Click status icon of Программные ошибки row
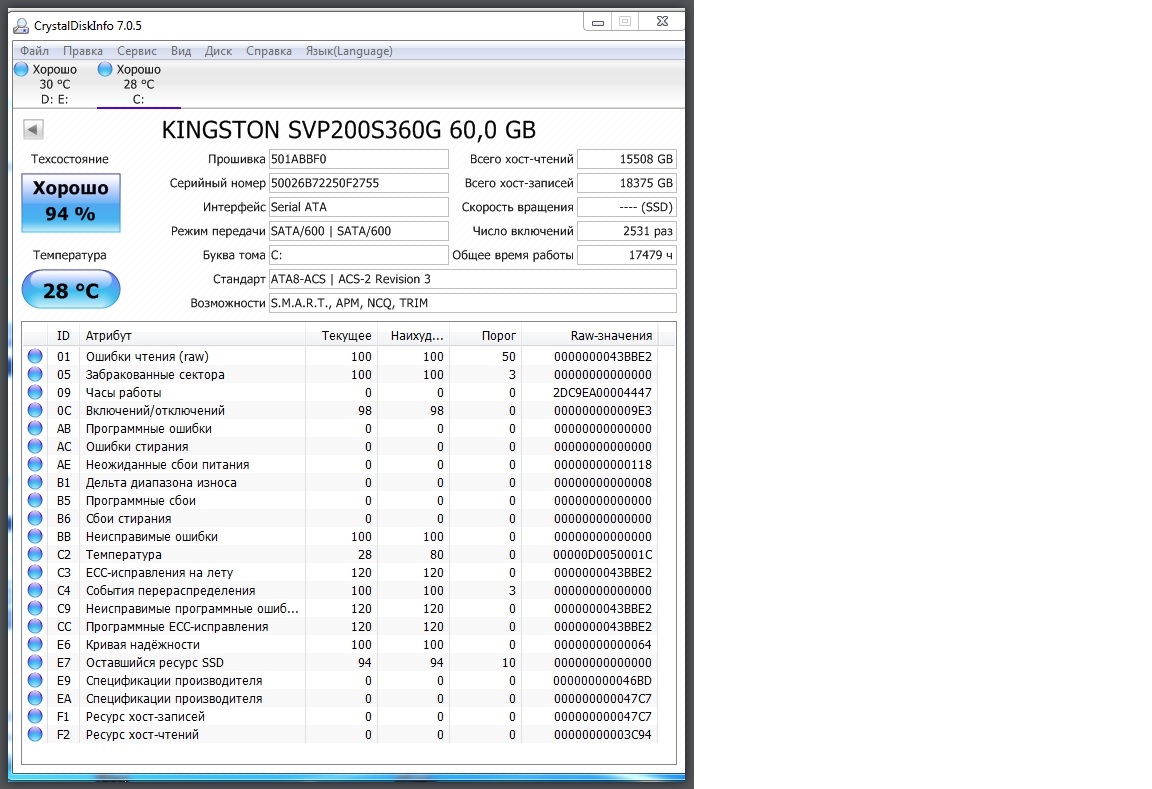Viewport: 1152px width, 789px height. click(x=35, y=428)
